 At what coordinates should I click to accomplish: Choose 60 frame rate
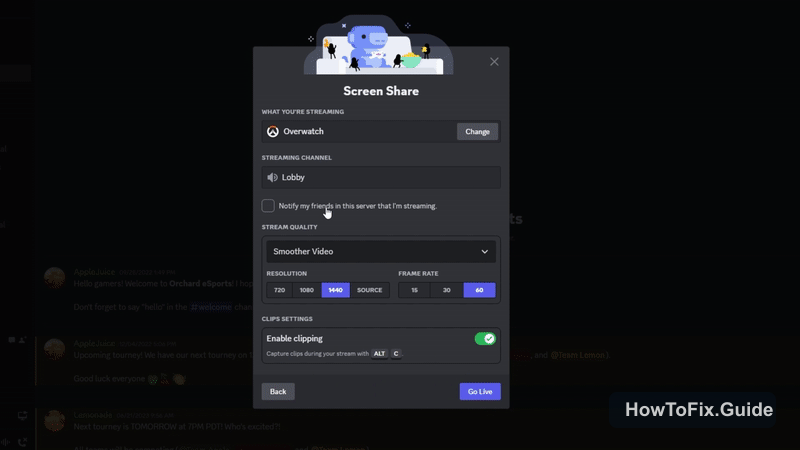point(479,290)
